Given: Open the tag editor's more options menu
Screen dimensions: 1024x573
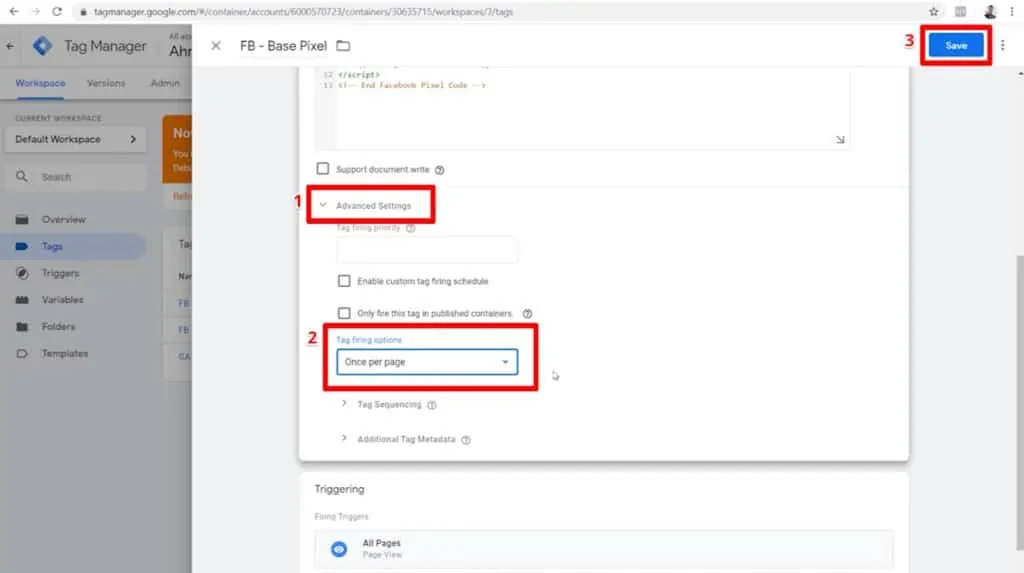Looking at the screenshot, I should click(1002, 46).
